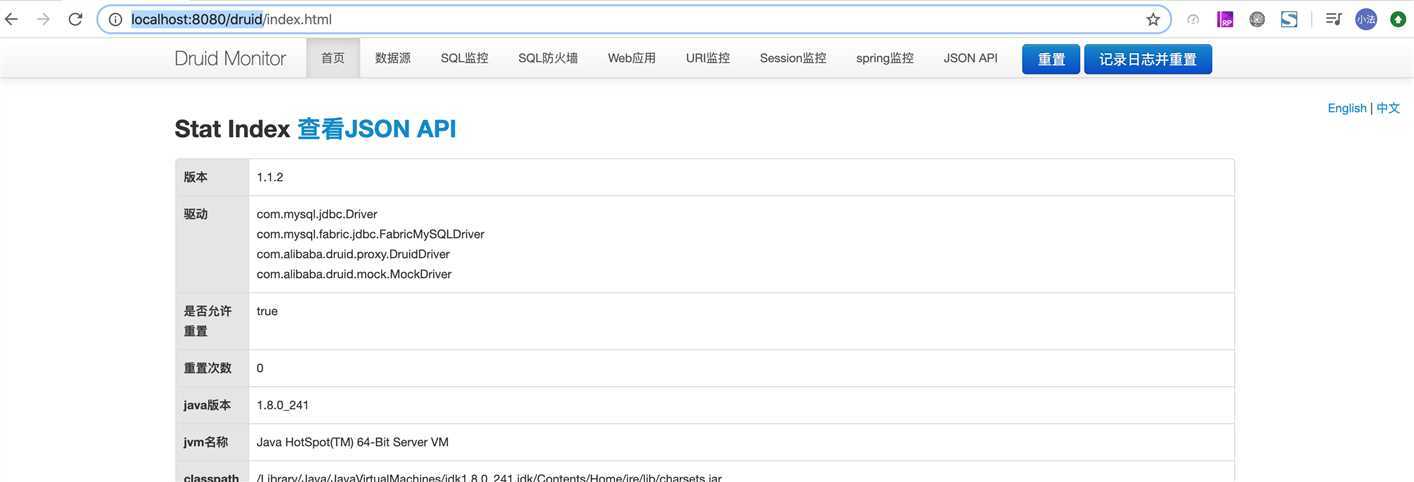Viewport: 1414px width, 482px height.
Task: Open the URI监控 tab
Action: 708,58
